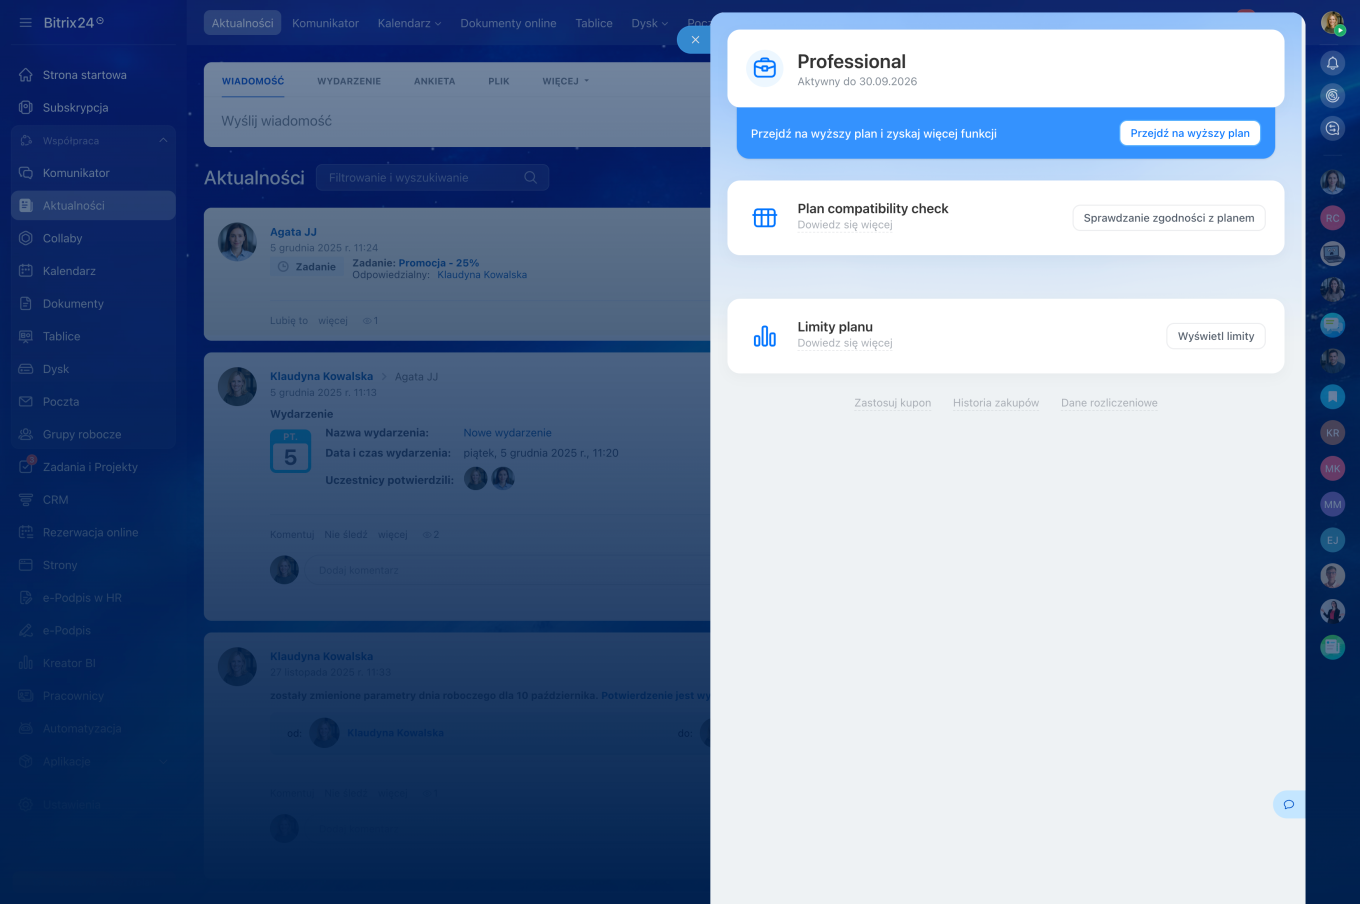The width and height of the screenshot is (1360, 904).
Task: Close the subscription side panel
Action: (695, 40)
